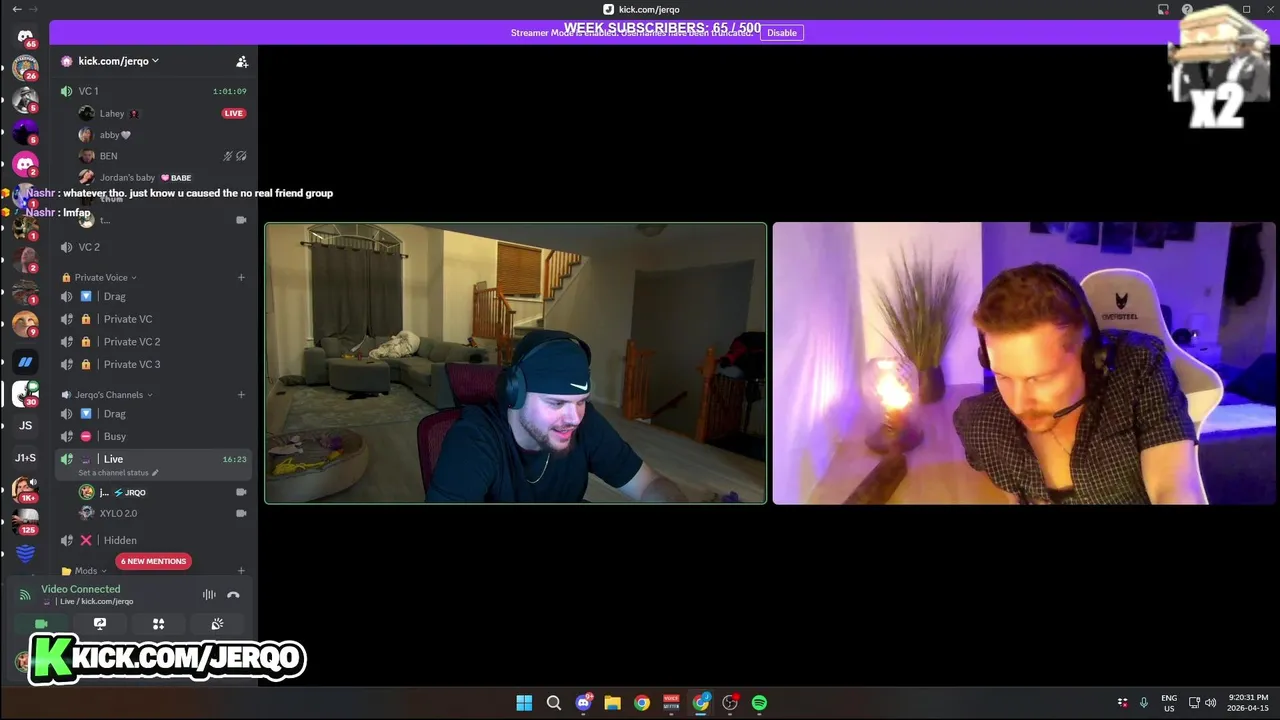The height and width of the screenshot is (720, 1280).
Task: Open clock and date in taskbar
Action: [x=1246, y=703]
